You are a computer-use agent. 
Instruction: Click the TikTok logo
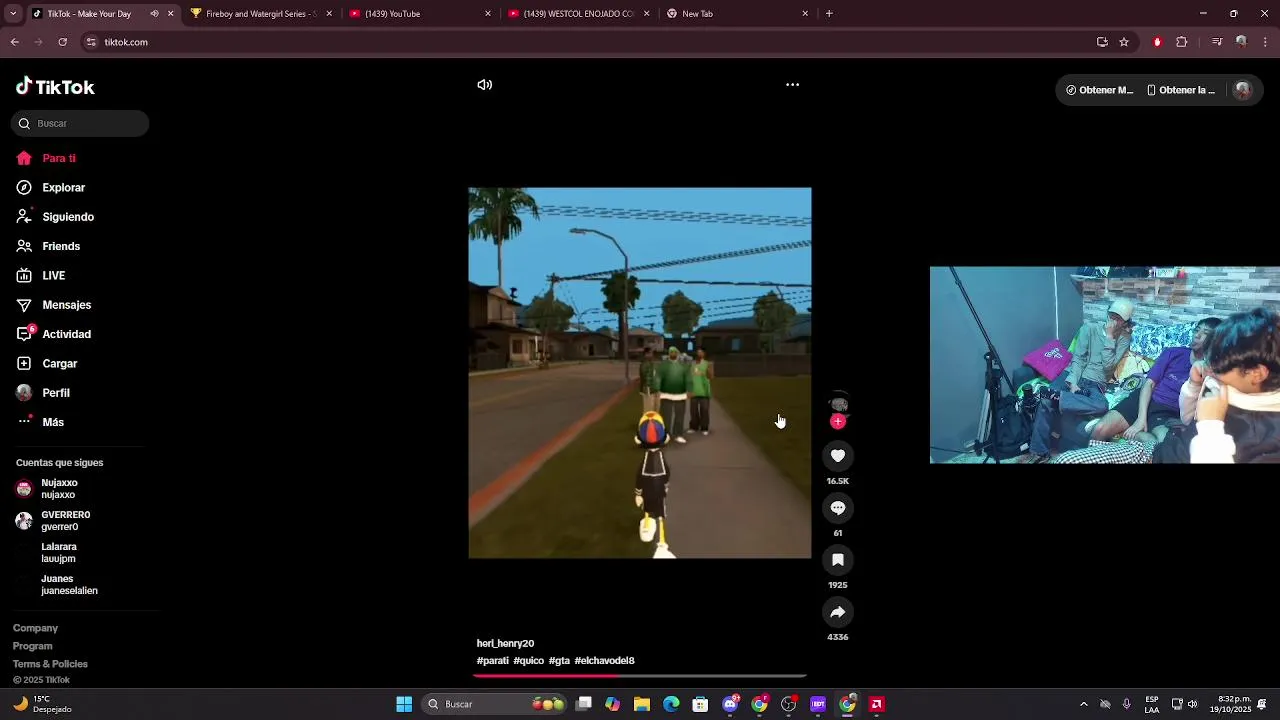(x=55, y=87)
